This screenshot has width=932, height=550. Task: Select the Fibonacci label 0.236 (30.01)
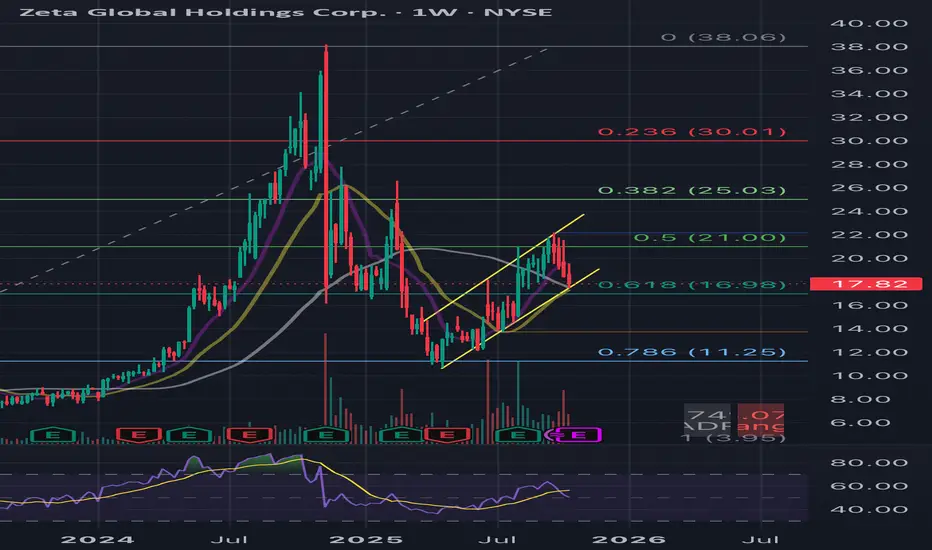(x=692, y=131)
